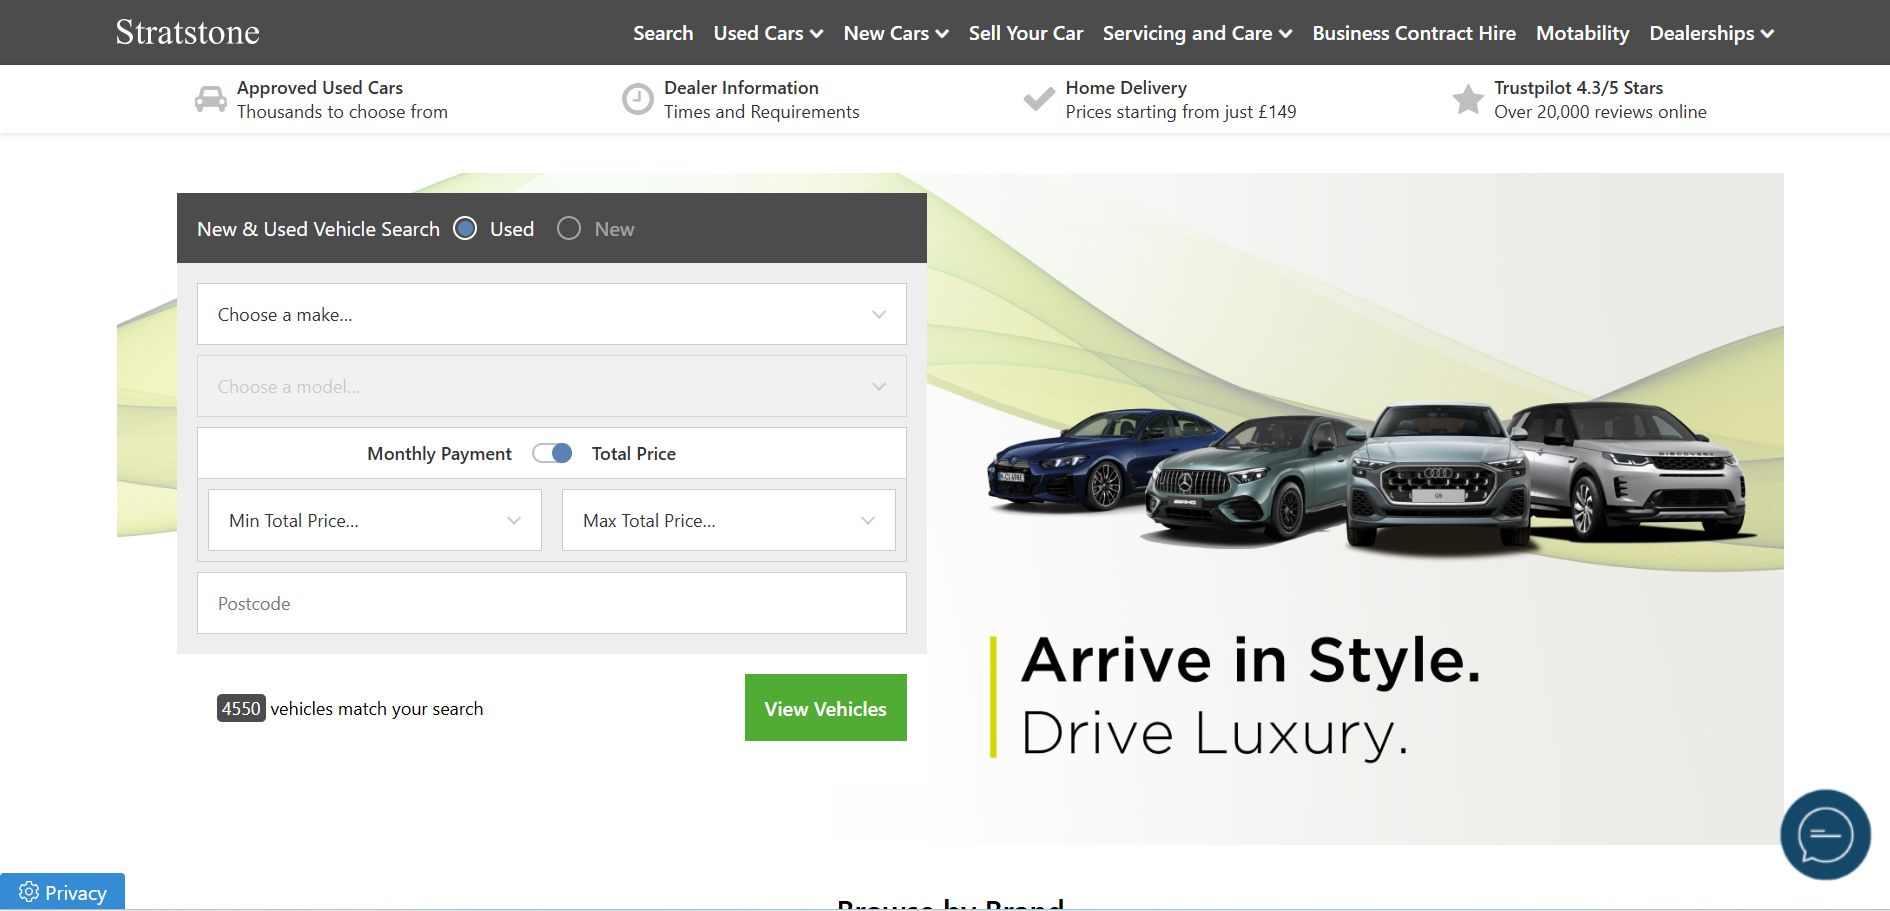Toggle Monthly Payment / Total Price switch
The height and width of the screenshot is (911, 1890).
[552, 453]
